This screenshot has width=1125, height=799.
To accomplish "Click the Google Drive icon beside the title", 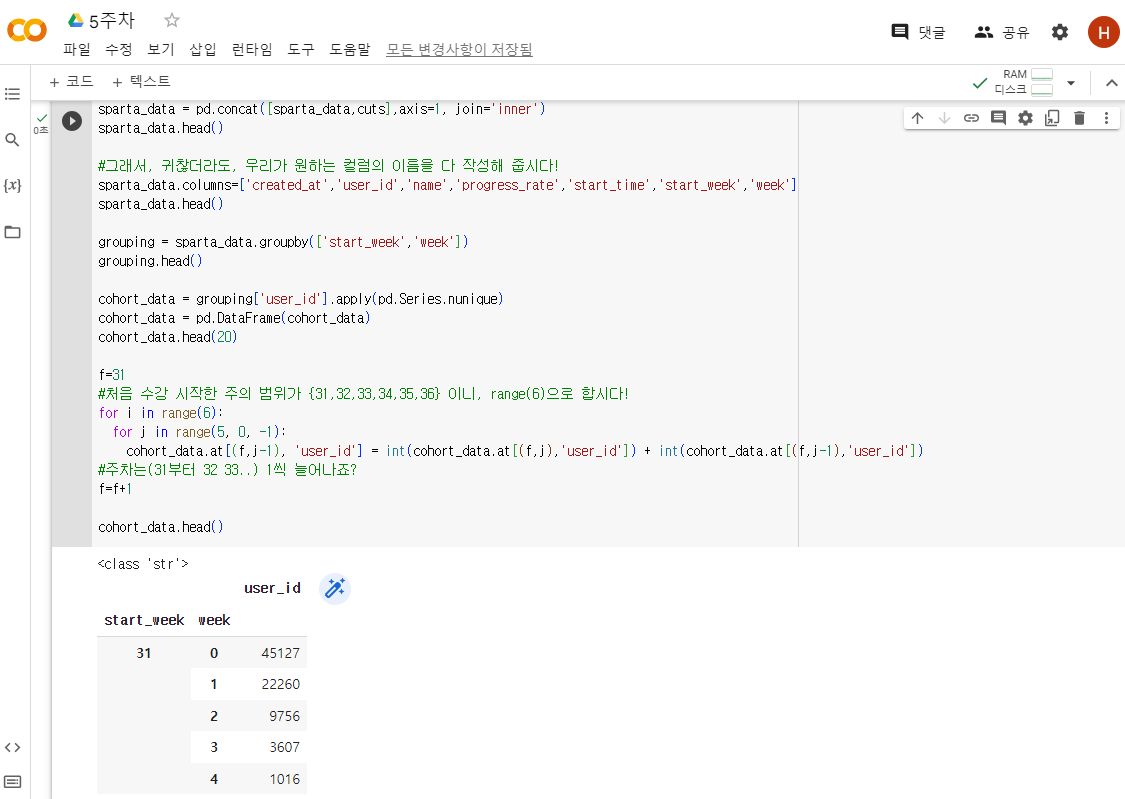I will point(76,20).
